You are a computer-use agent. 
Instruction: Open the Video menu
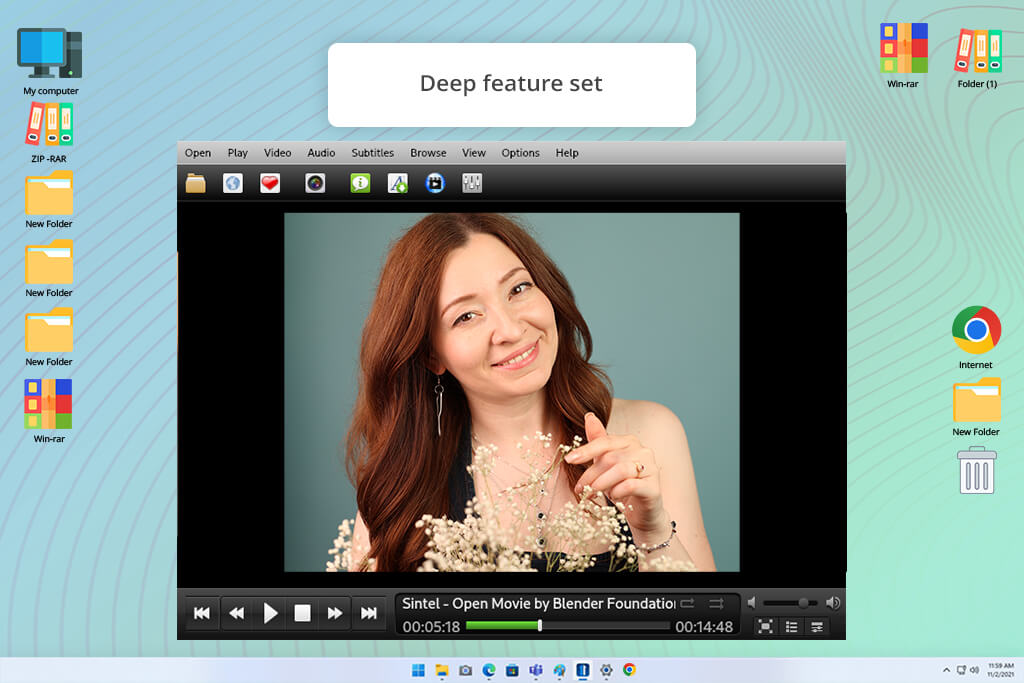pos(278,153)
